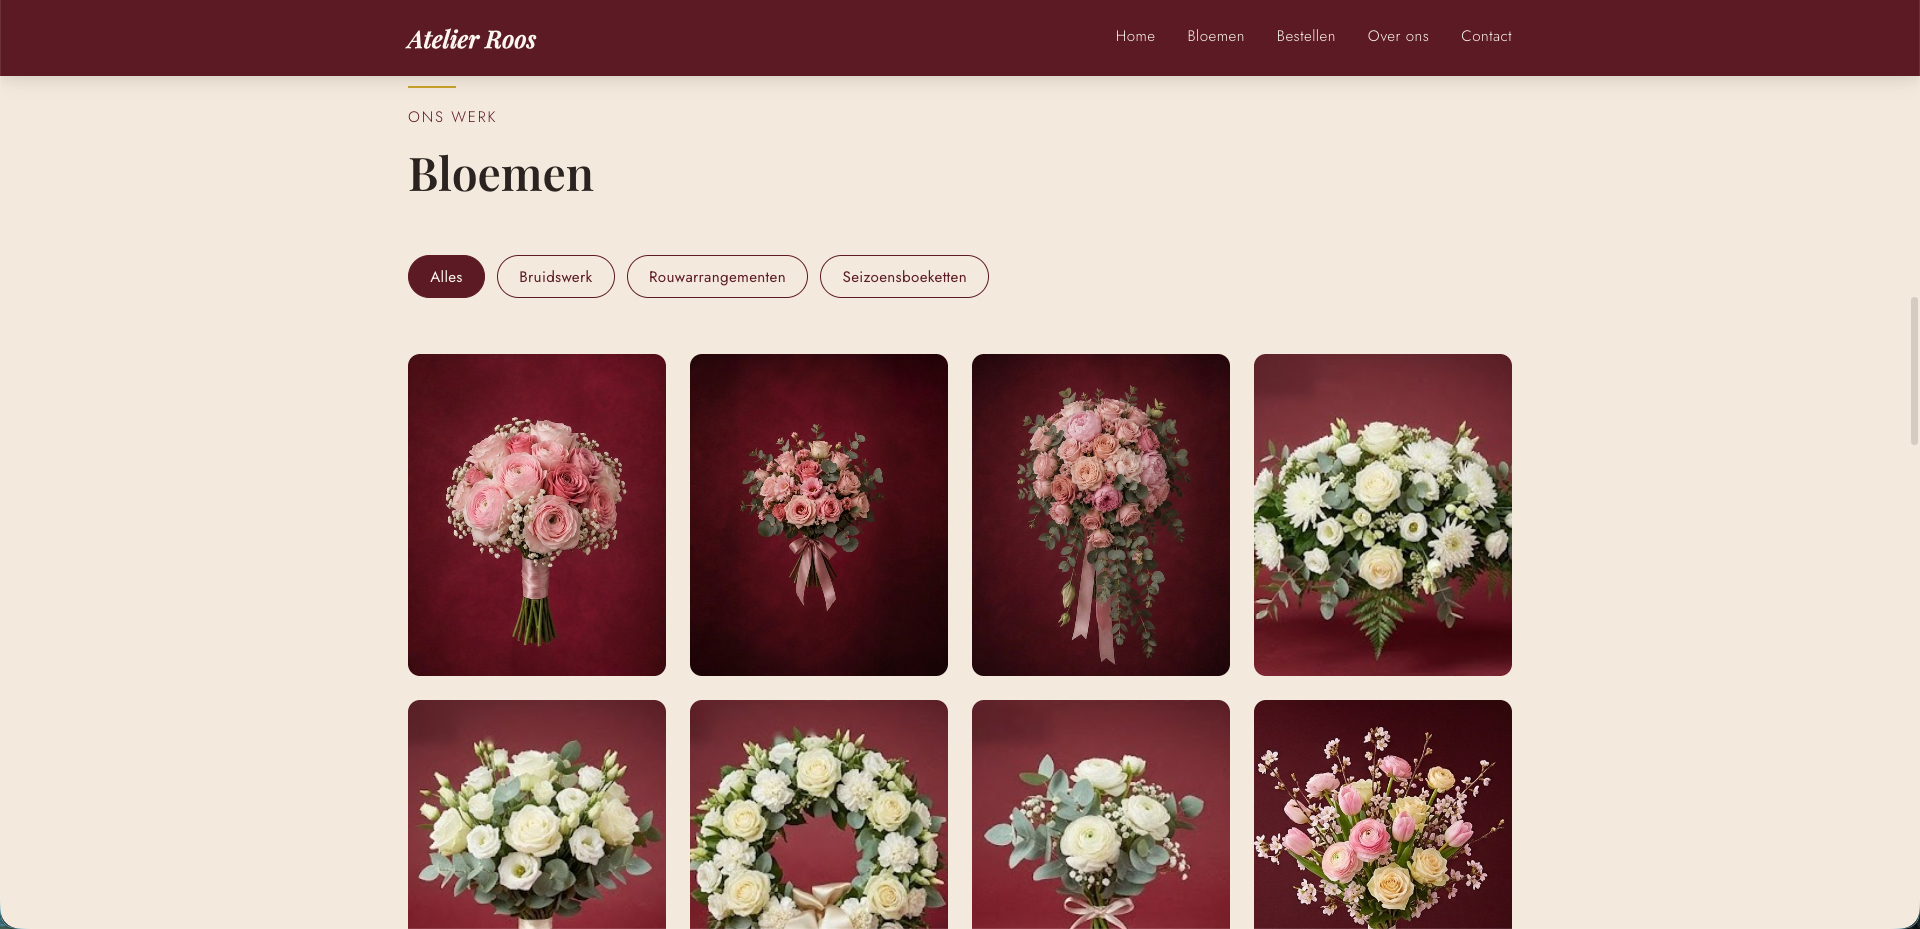Screen dimensions: 1920x929
Task: Click the Atelier Roos logo
Action: tap(471, 39)
